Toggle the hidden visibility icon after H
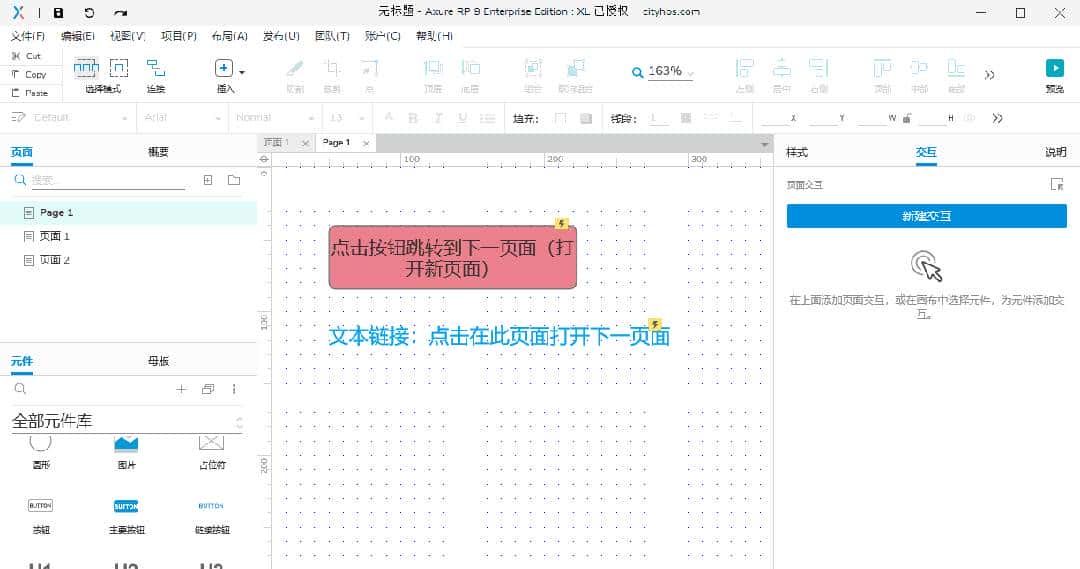This screenshot has width=1080, height=569. coord(970,118)
